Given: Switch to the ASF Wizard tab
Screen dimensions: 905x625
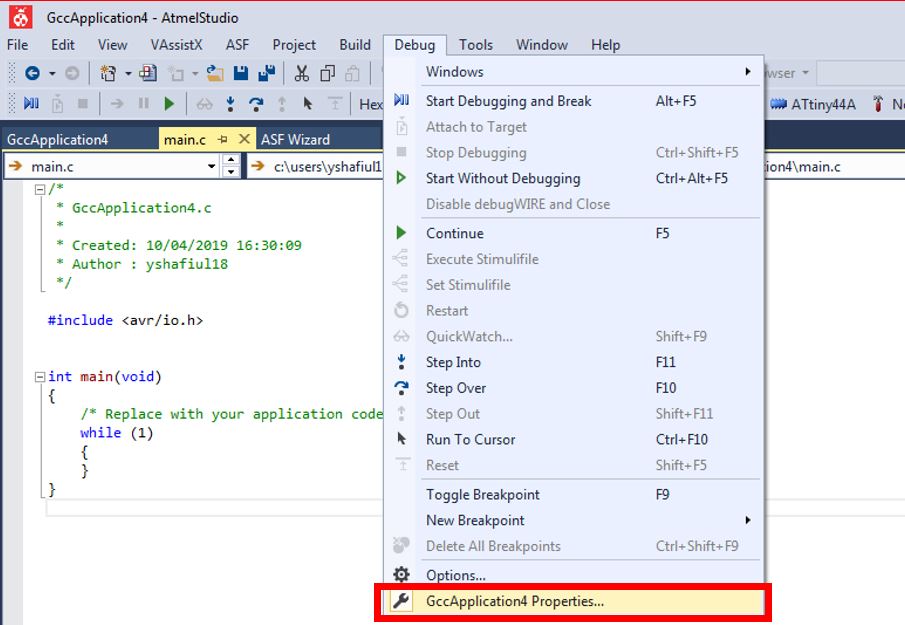Looking at the screenshot, I should coord(295,139).
